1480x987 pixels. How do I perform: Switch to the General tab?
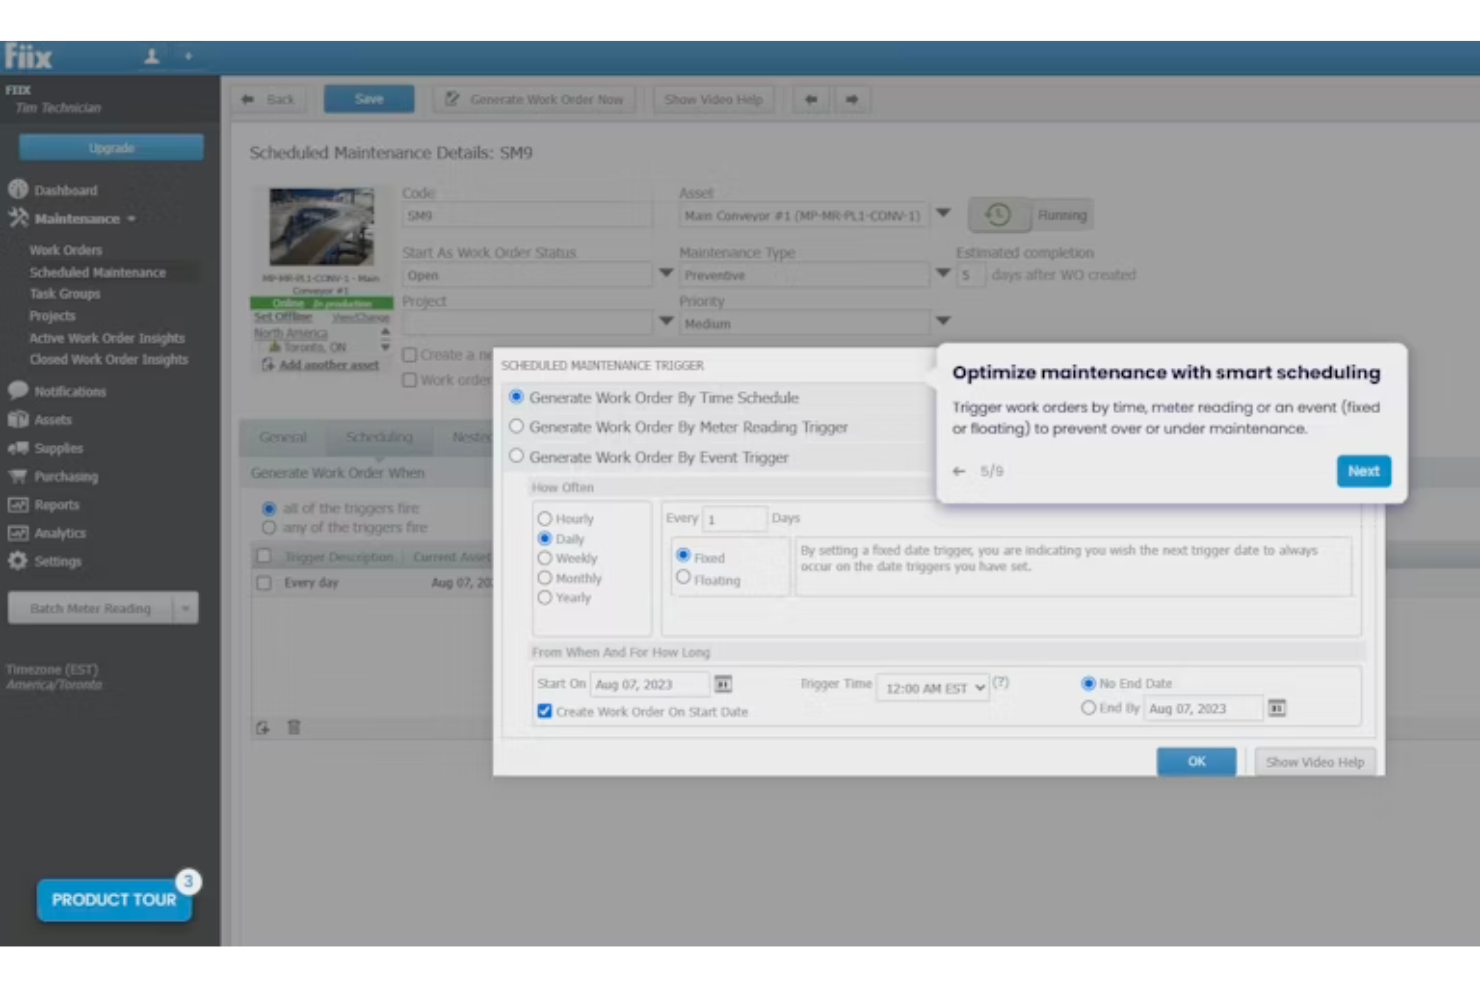(x=283, y=437)
